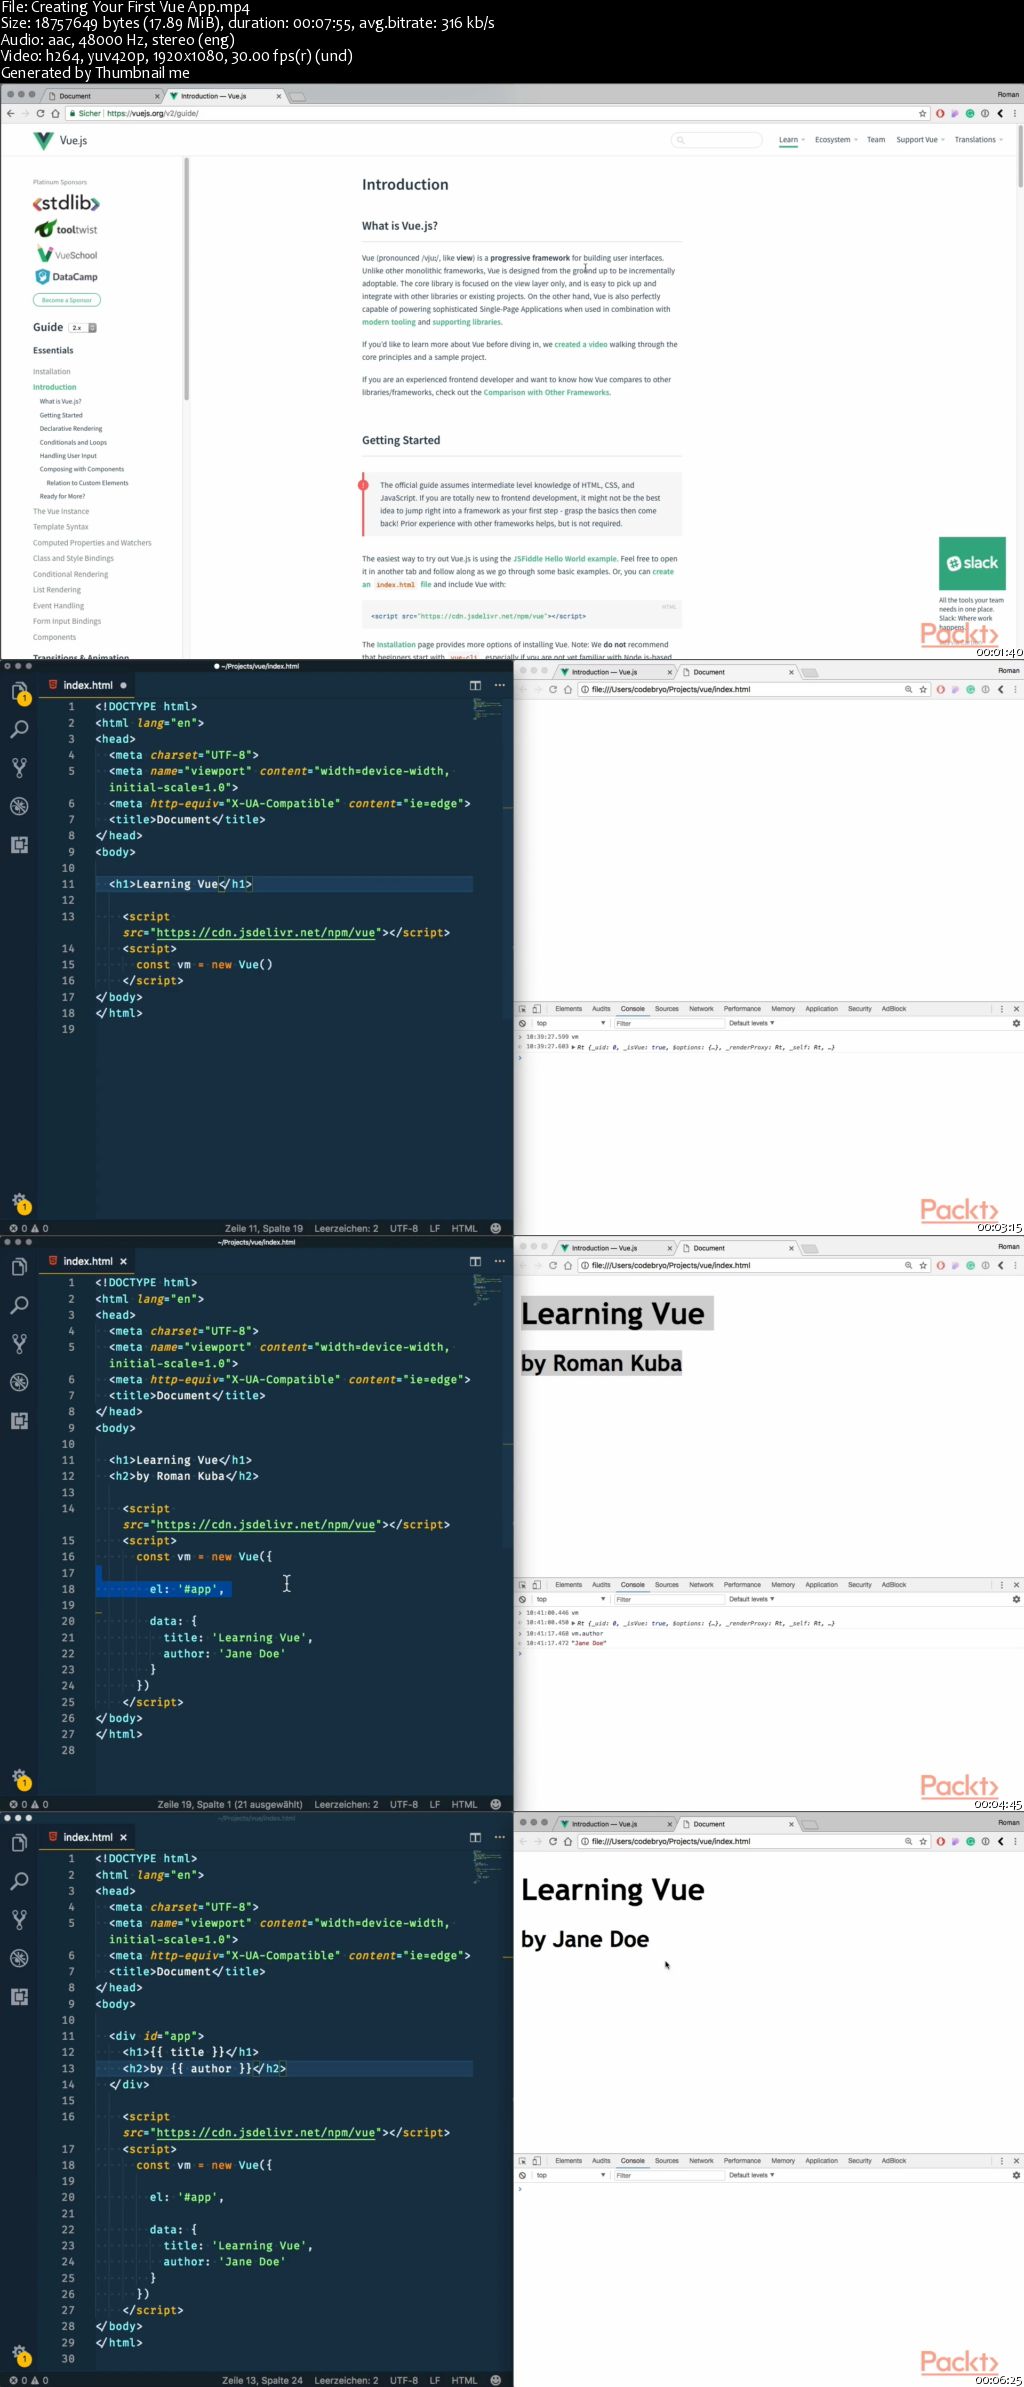This screenshot has height=2387, width=1024.
Task: Expand the Rt object in the 00:03:15 console
Action: click(x=574, y=1047)
